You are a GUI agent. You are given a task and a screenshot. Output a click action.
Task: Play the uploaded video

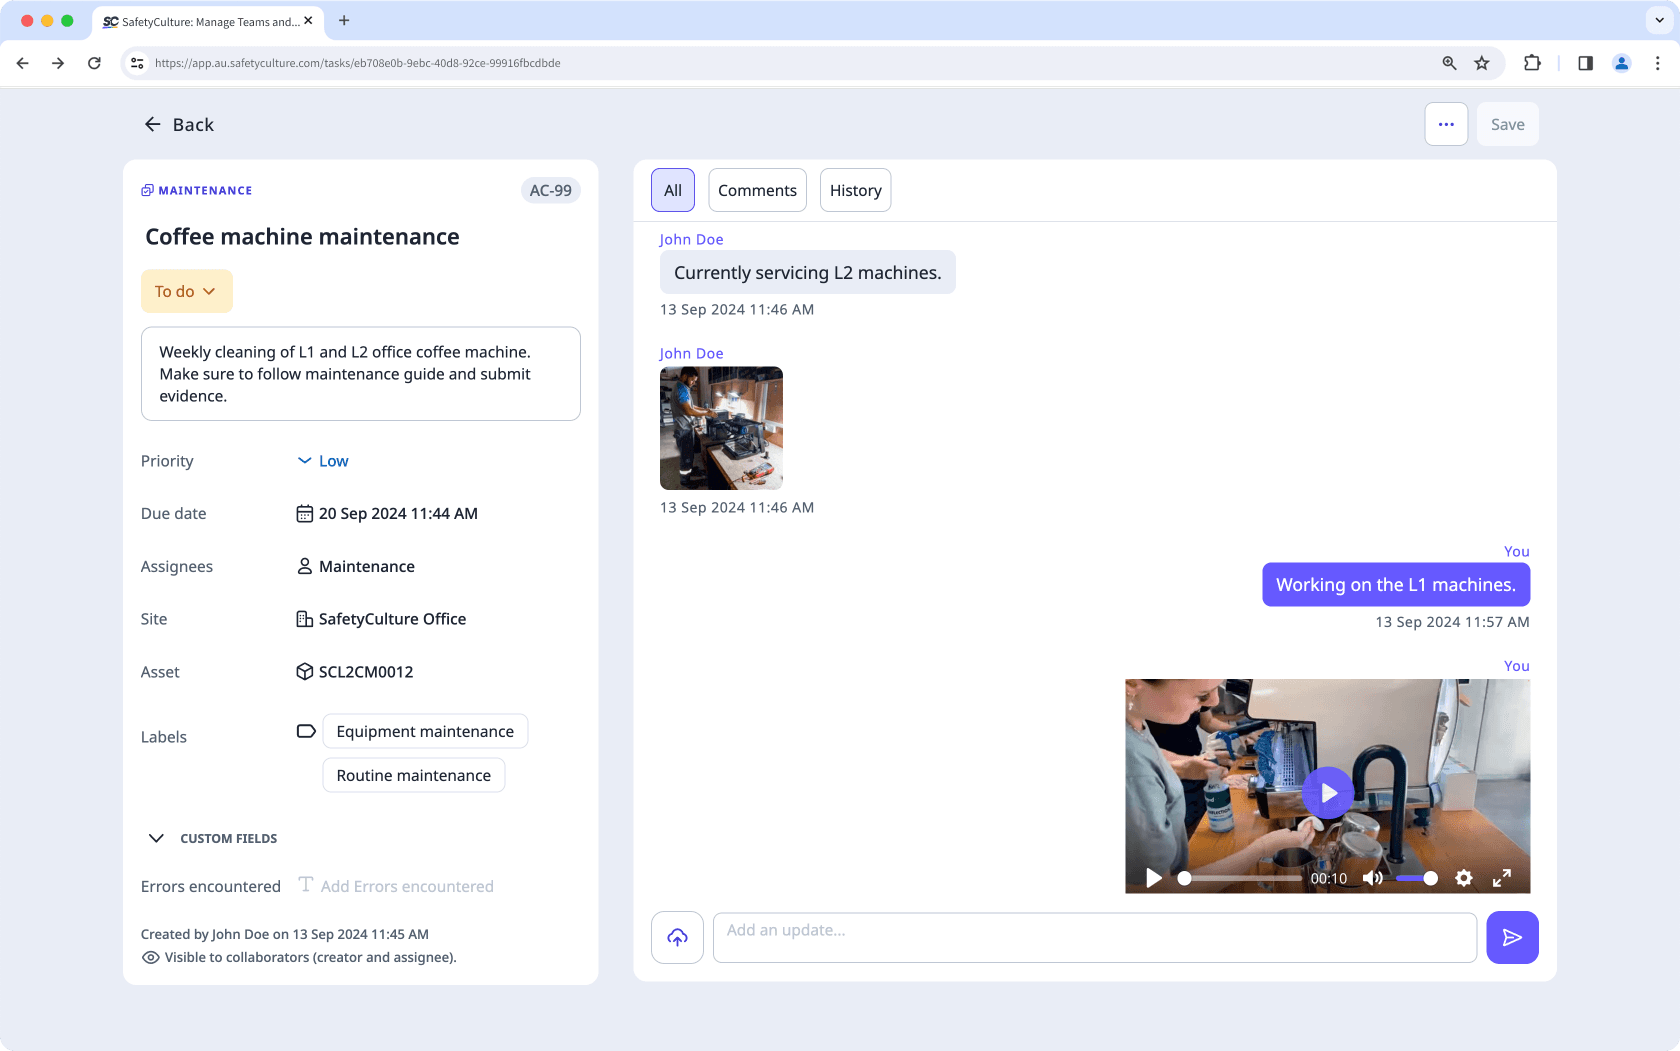(1328, 792)
